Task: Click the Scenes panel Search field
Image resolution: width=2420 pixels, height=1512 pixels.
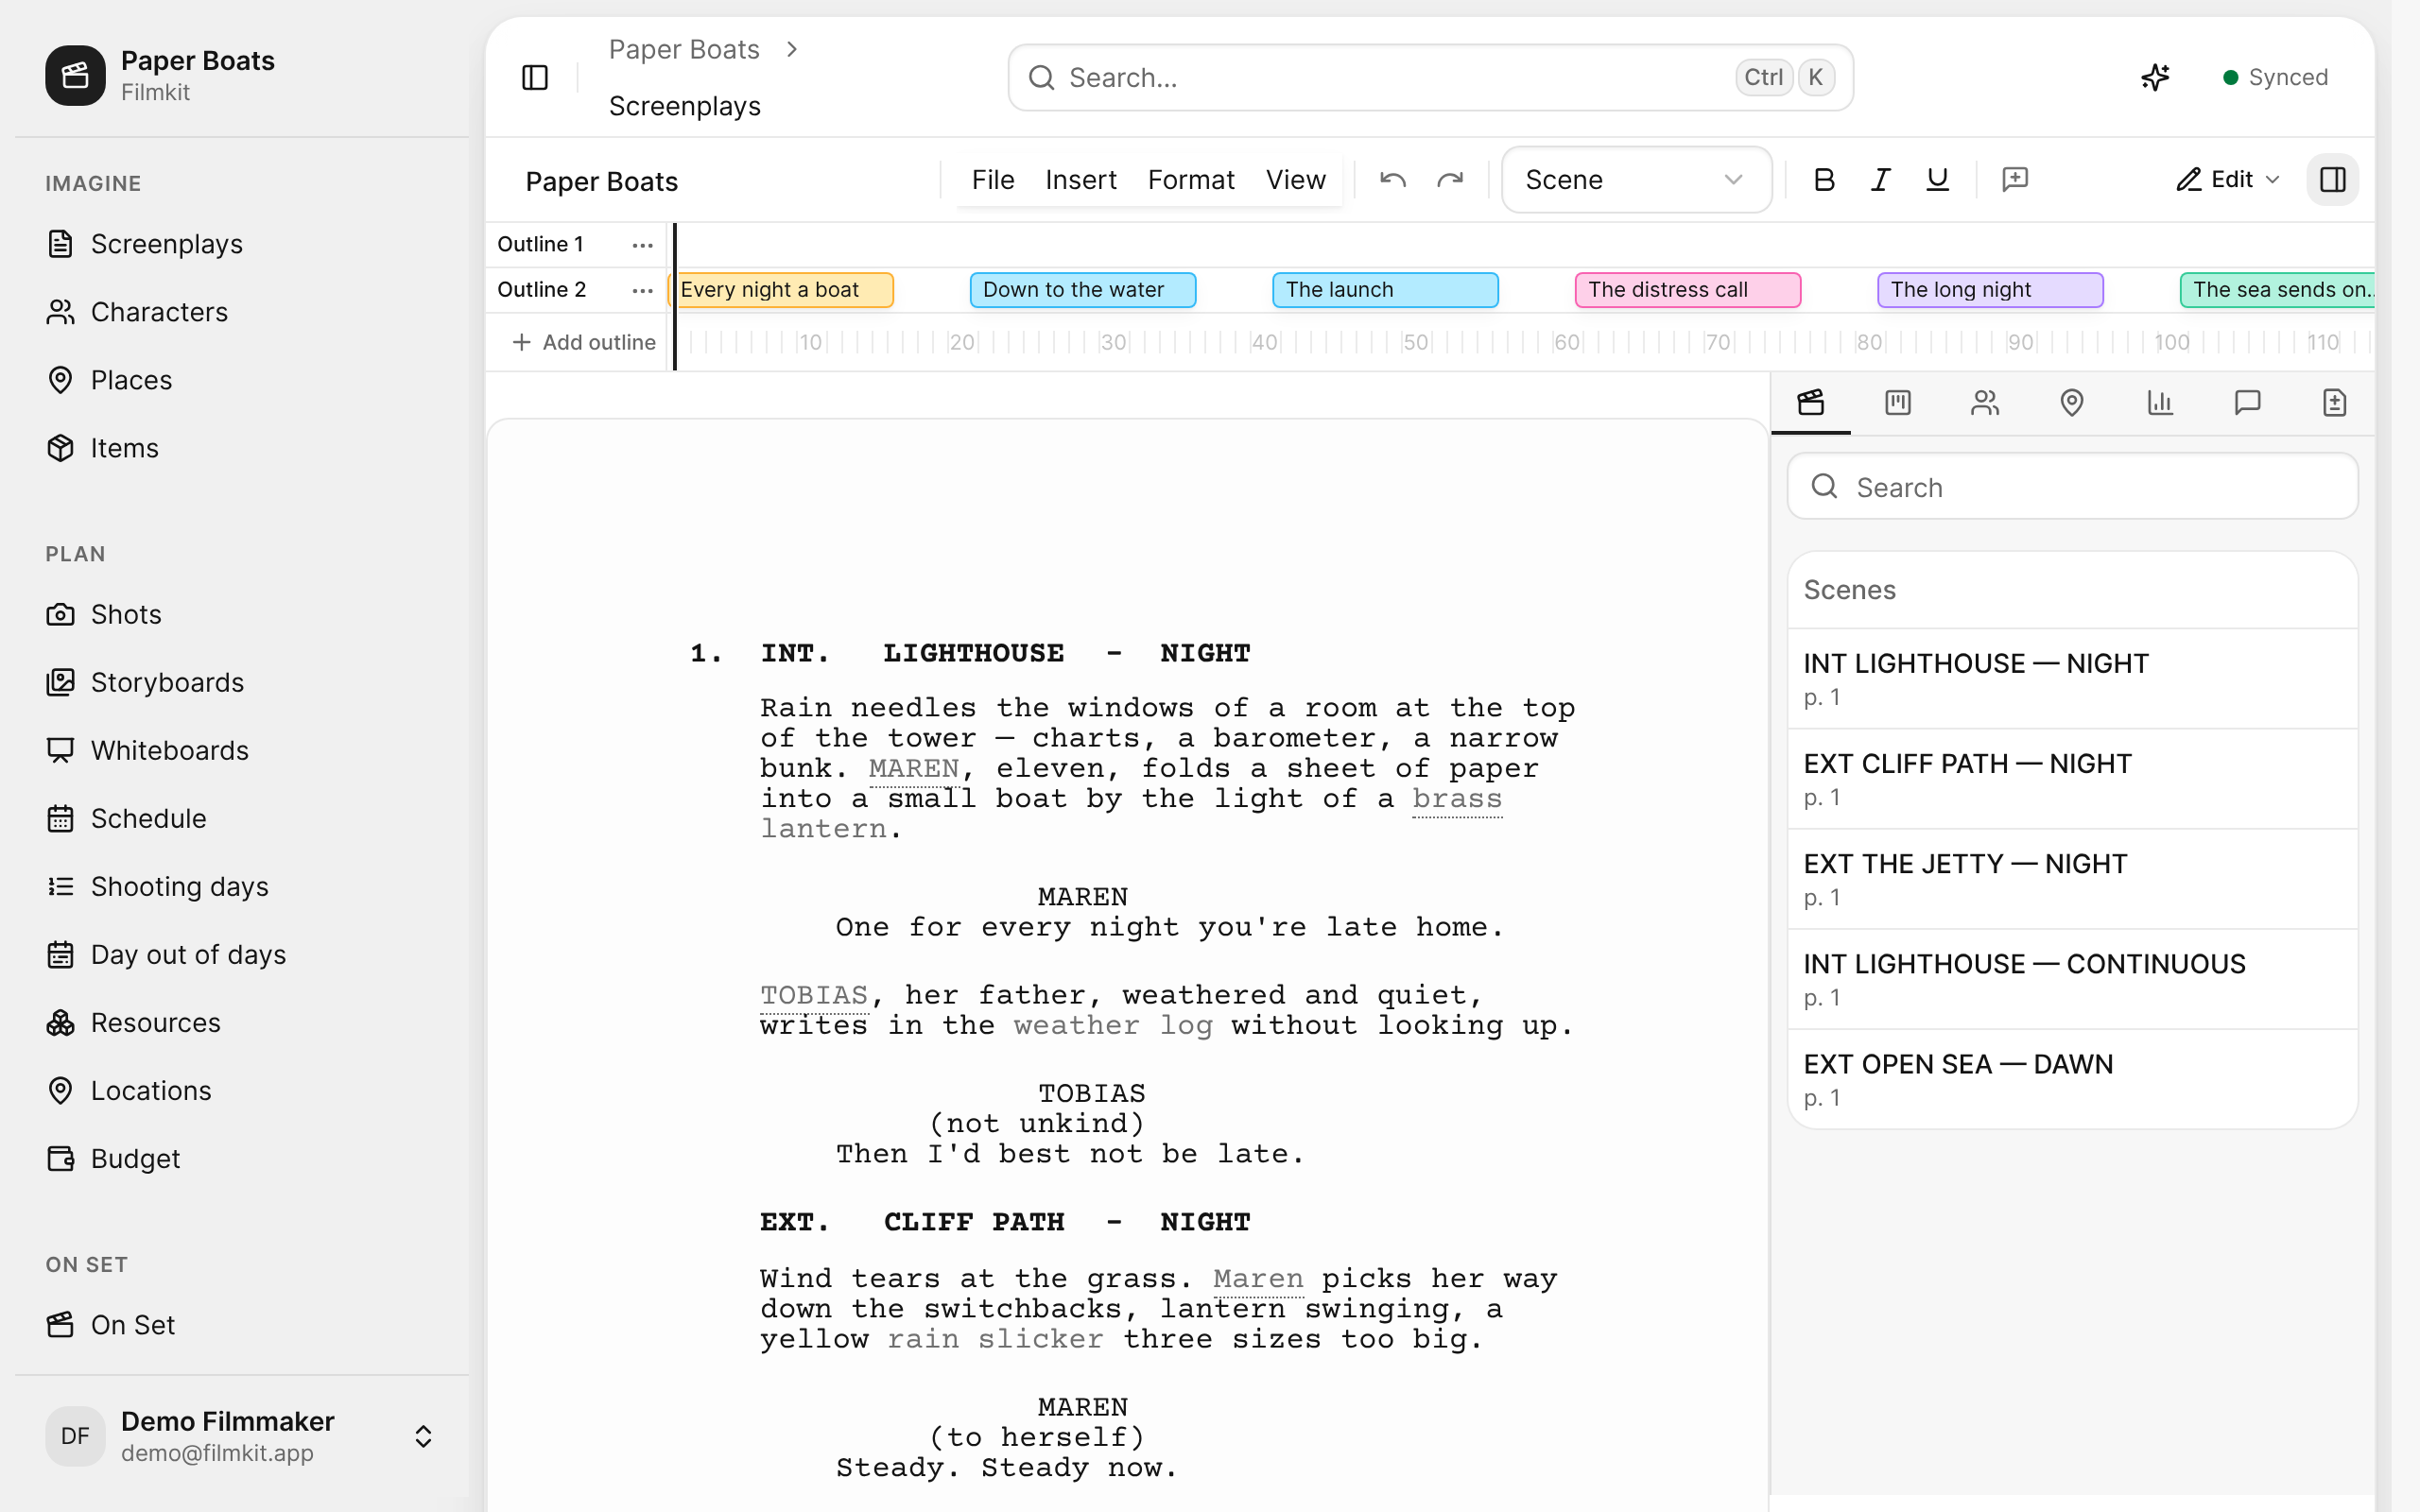Action: (2072, 487)
